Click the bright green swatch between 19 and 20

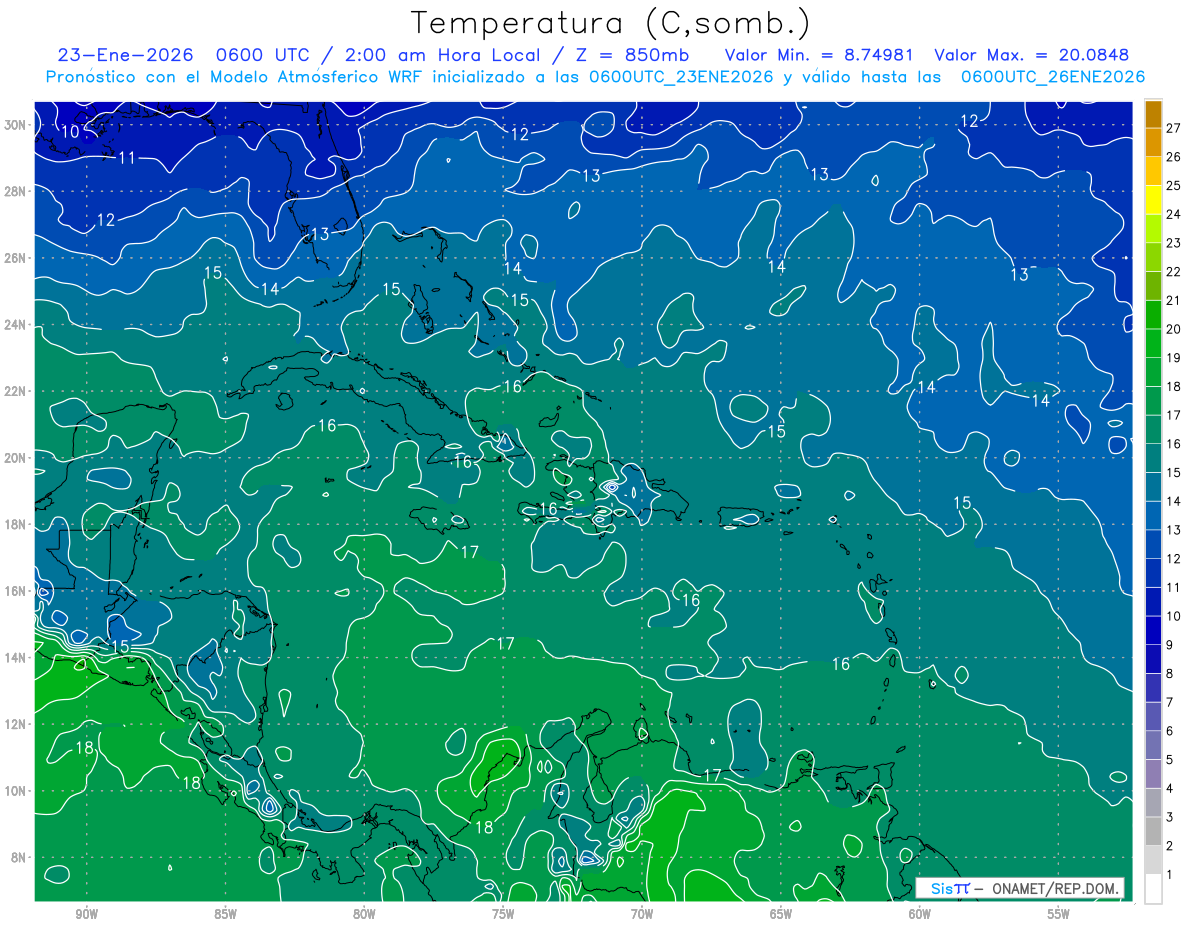pos(1153,344)
